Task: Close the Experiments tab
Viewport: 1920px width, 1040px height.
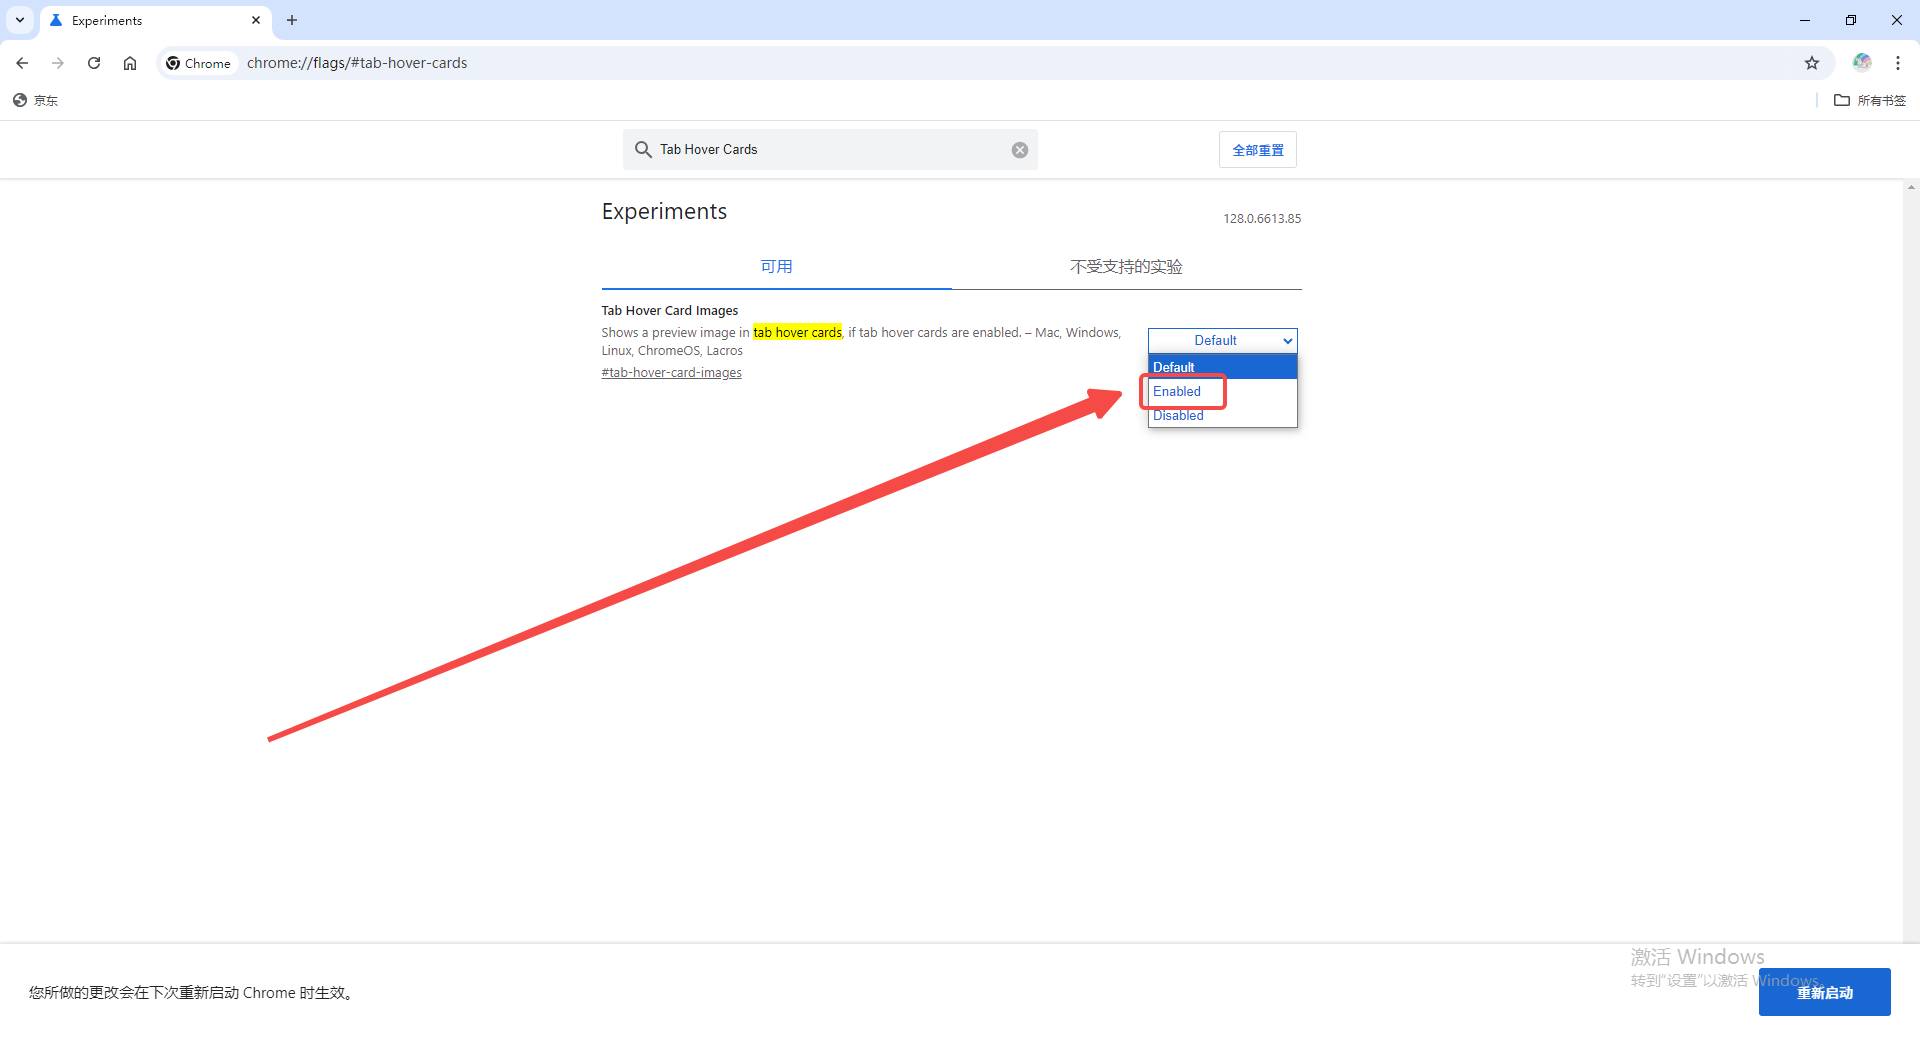Action: click(256, 20)
